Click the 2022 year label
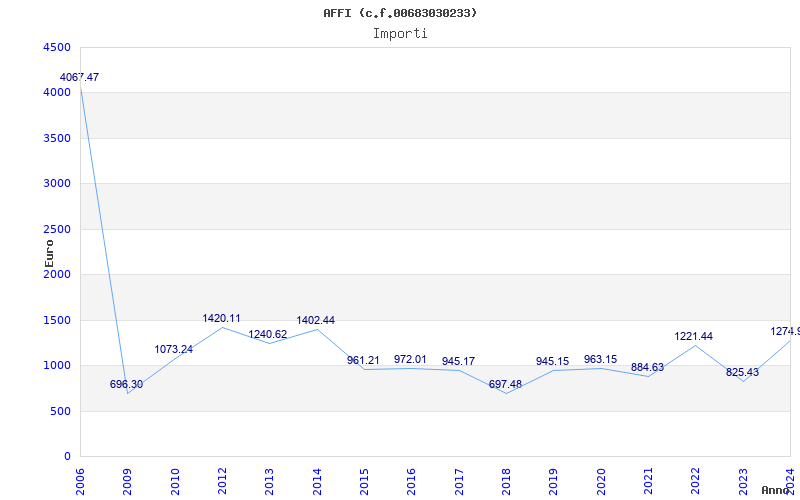 point(695,482)
